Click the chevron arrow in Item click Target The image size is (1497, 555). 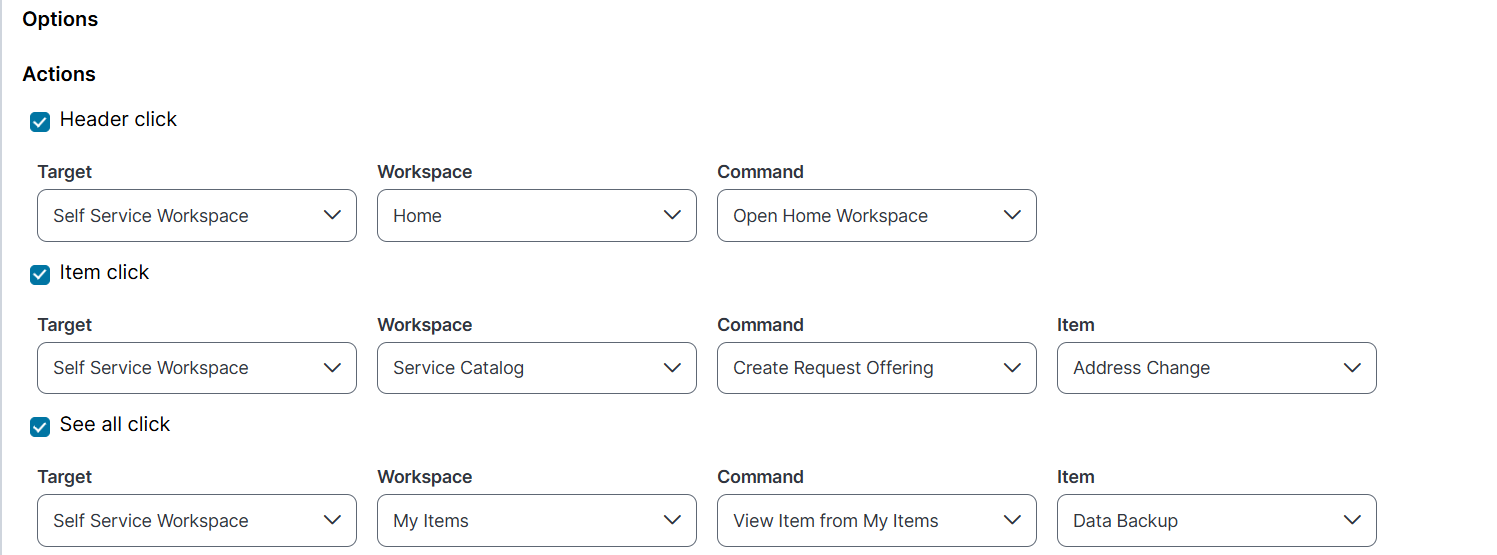[332, 368]
